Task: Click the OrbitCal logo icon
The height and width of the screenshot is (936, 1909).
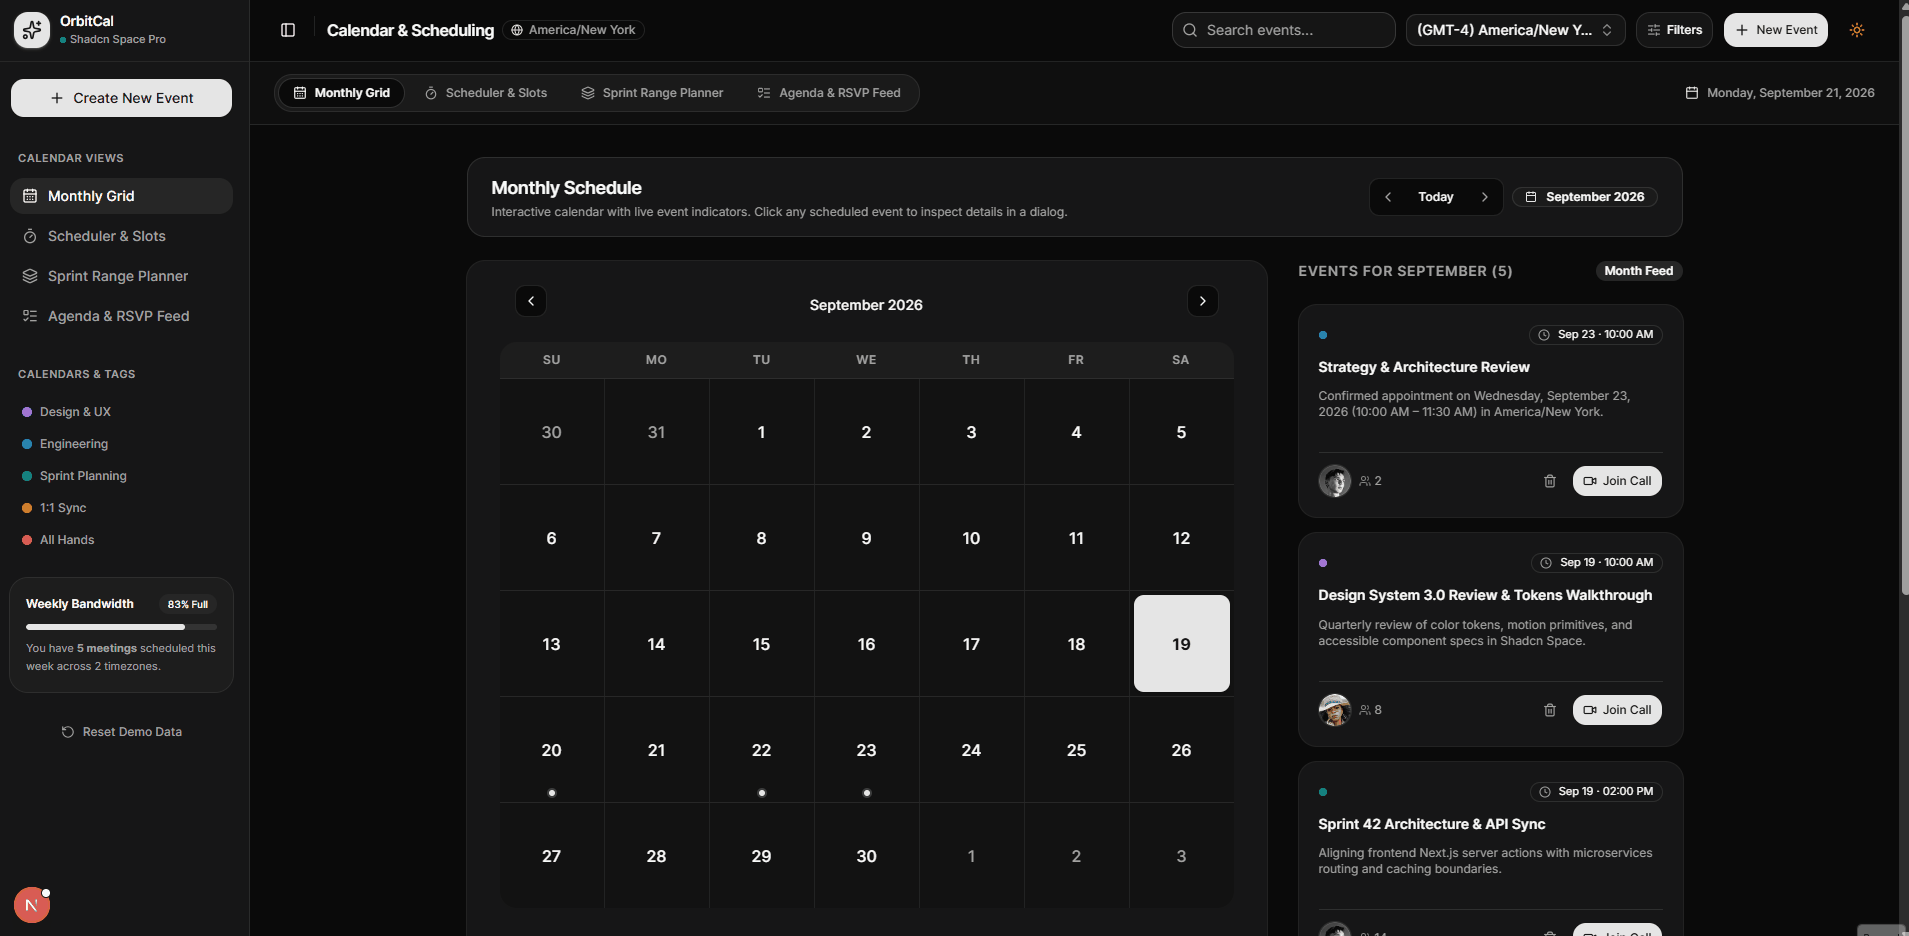Action: point(32,30)
